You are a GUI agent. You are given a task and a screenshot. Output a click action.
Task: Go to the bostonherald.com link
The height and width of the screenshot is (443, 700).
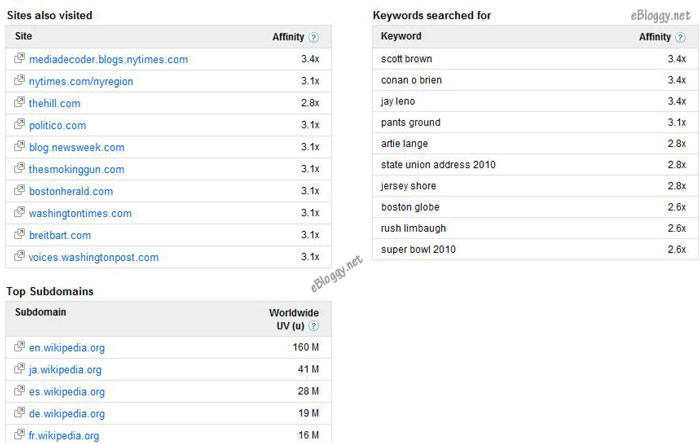pos(71,191)
